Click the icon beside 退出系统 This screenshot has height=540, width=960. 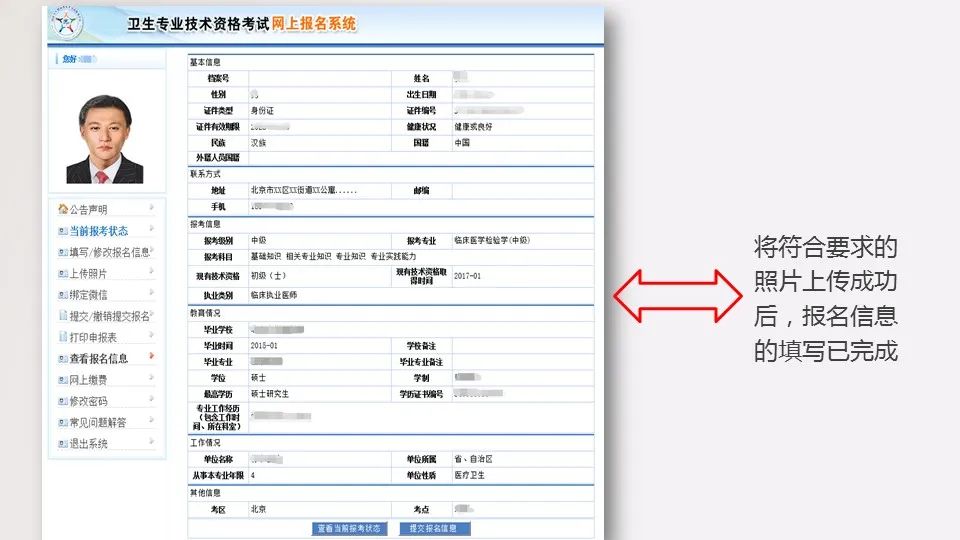pyautogui.click(x=63, y=444)
